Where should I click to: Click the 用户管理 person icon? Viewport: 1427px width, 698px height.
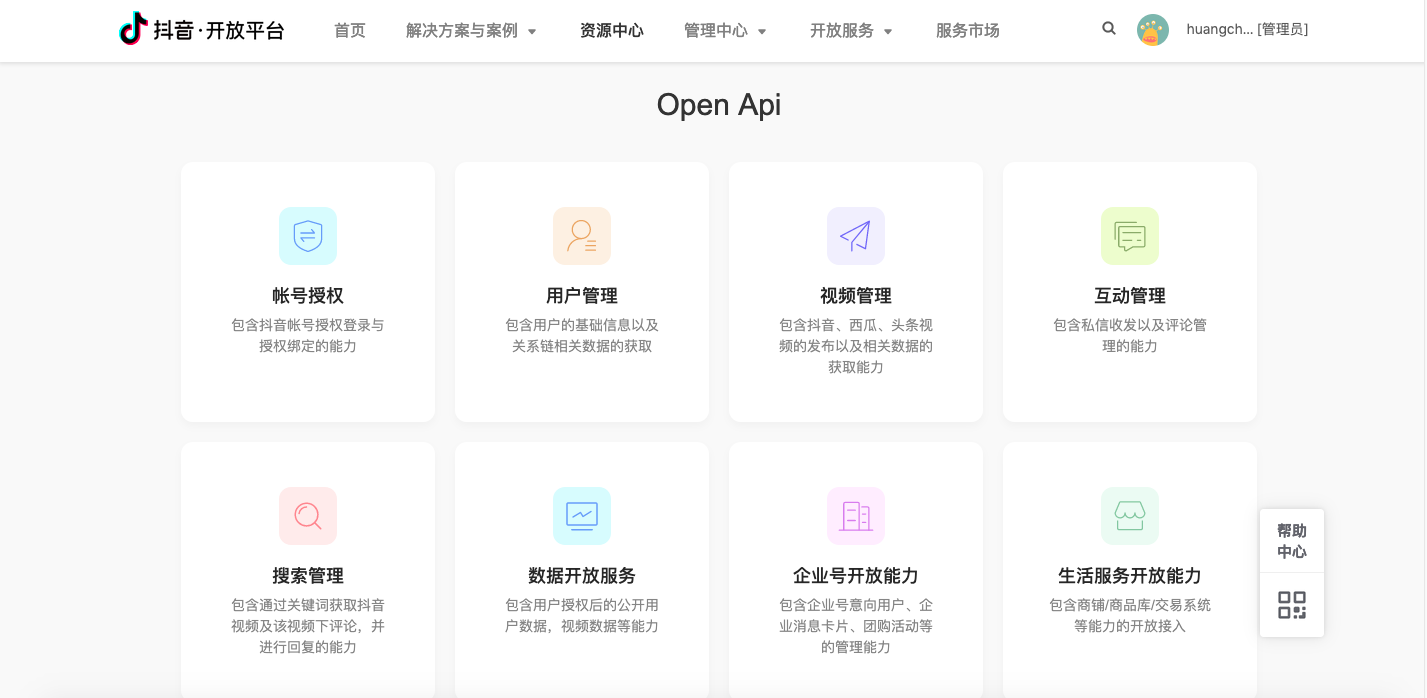tap(582, 236)
